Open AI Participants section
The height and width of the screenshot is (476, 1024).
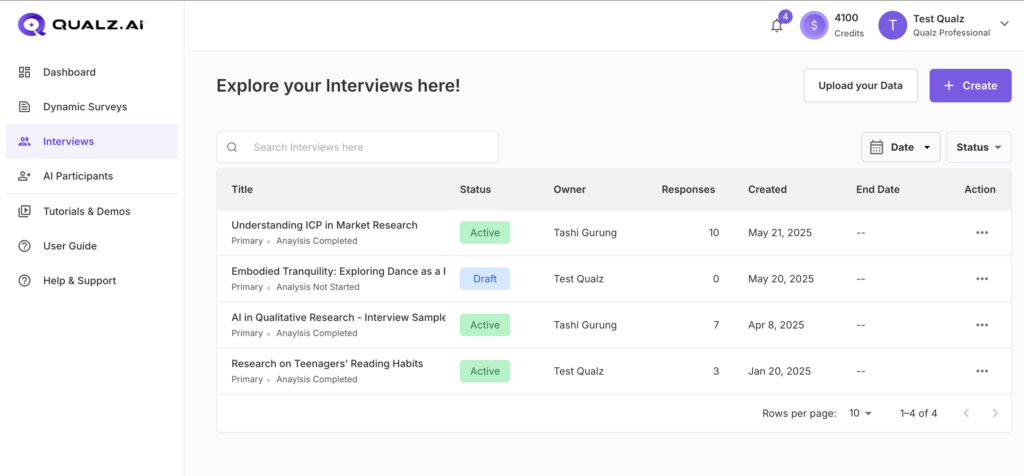77,176
